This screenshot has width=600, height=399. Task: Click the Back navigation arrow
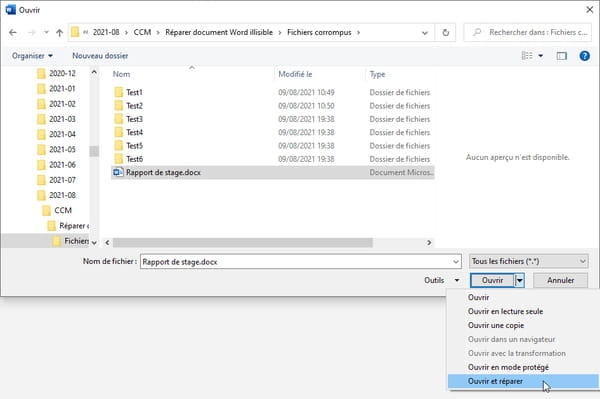(x=13, y=33)
